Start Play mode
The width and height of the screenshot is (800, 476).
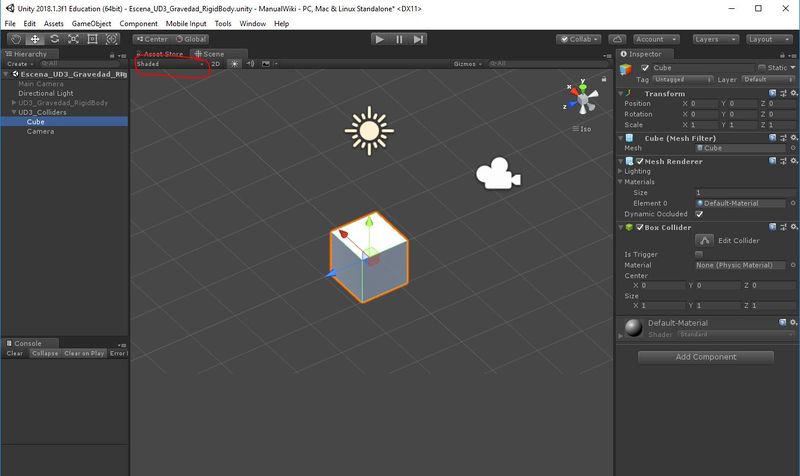point(379,39)
